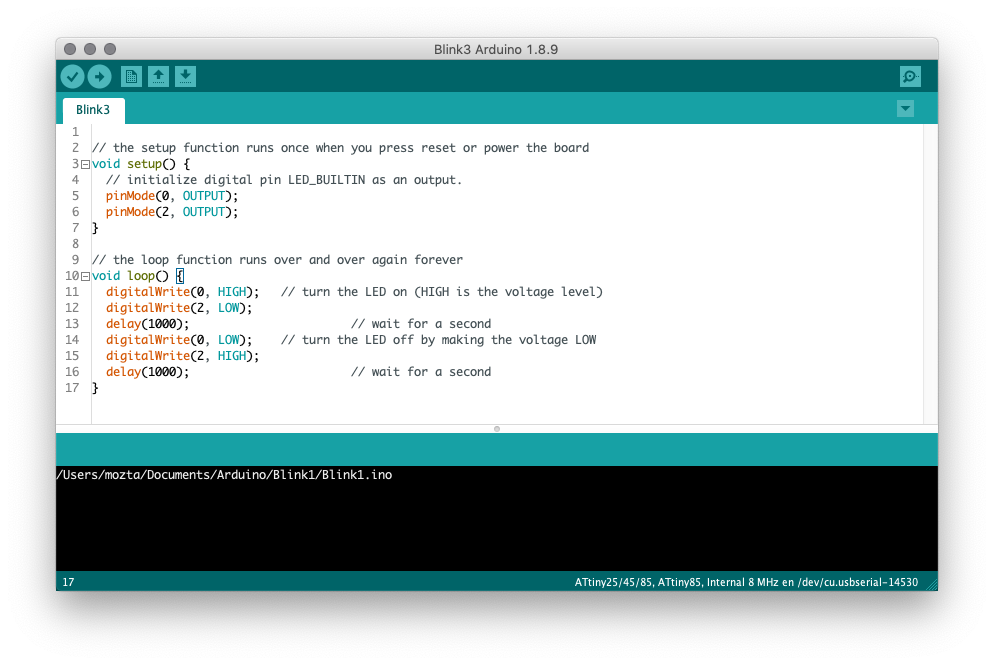Click the window resize grip corner
Viewport: 994px width, 665px height.
click(x=932, y=585)
